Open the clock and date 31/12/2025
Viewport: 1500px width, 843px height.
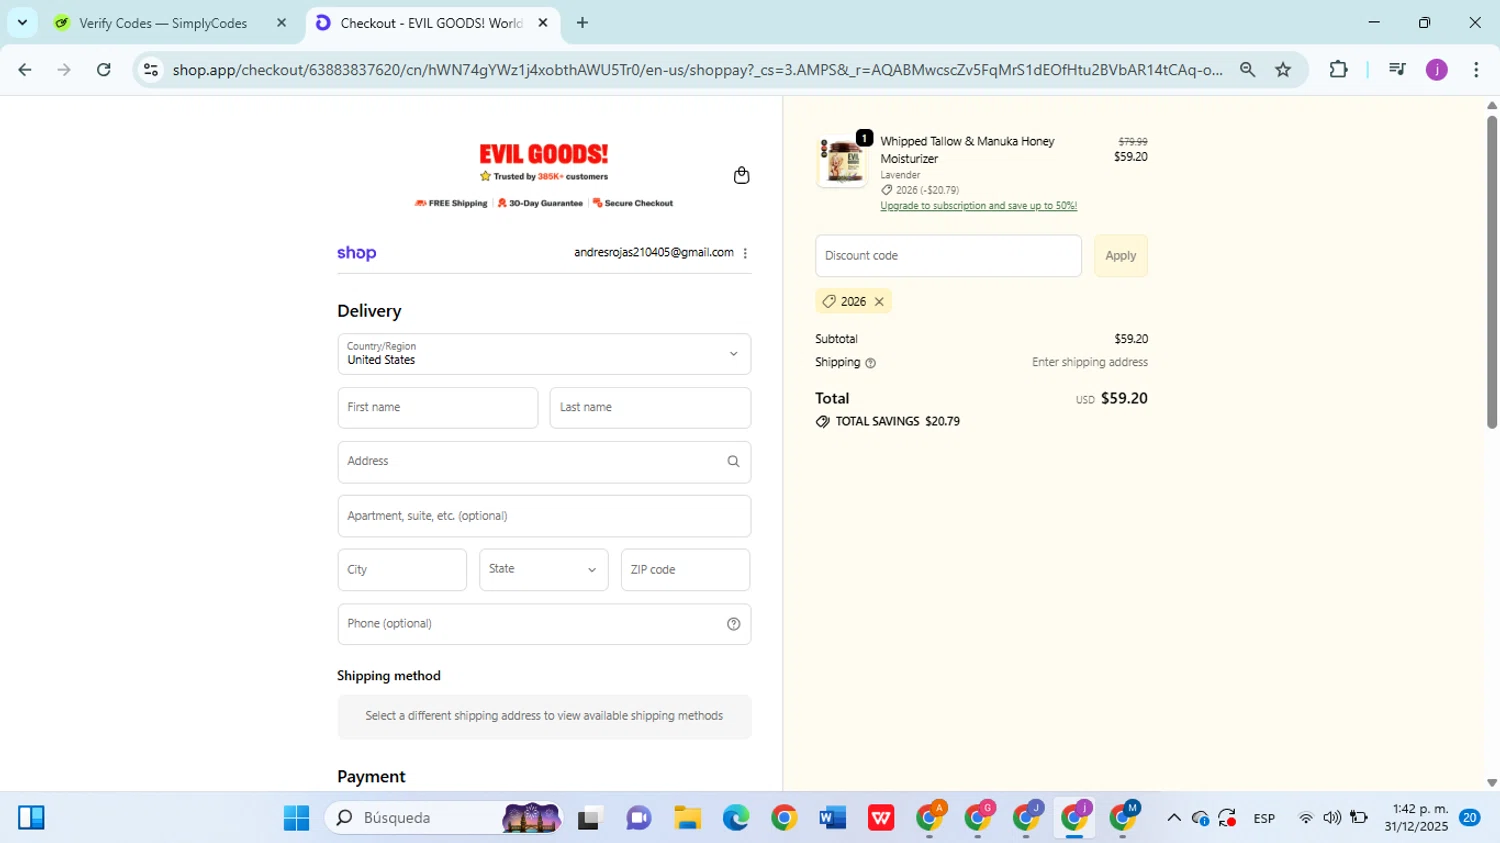[1417, 818]
